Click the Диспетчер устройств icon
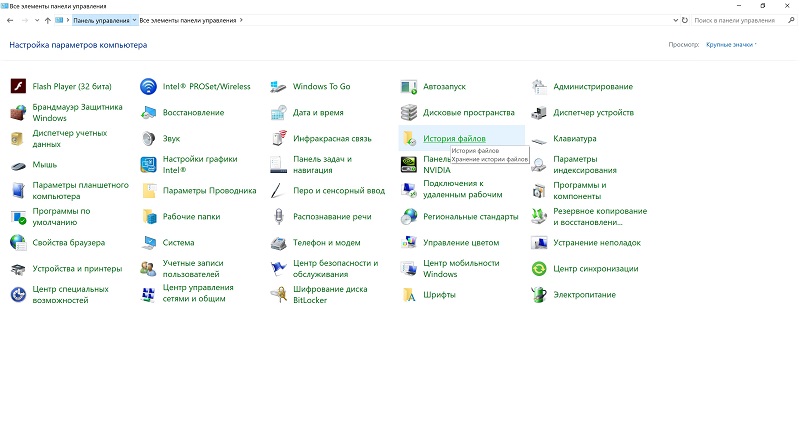This screenshot has height=425, width=800. click(x=539, y=112)
